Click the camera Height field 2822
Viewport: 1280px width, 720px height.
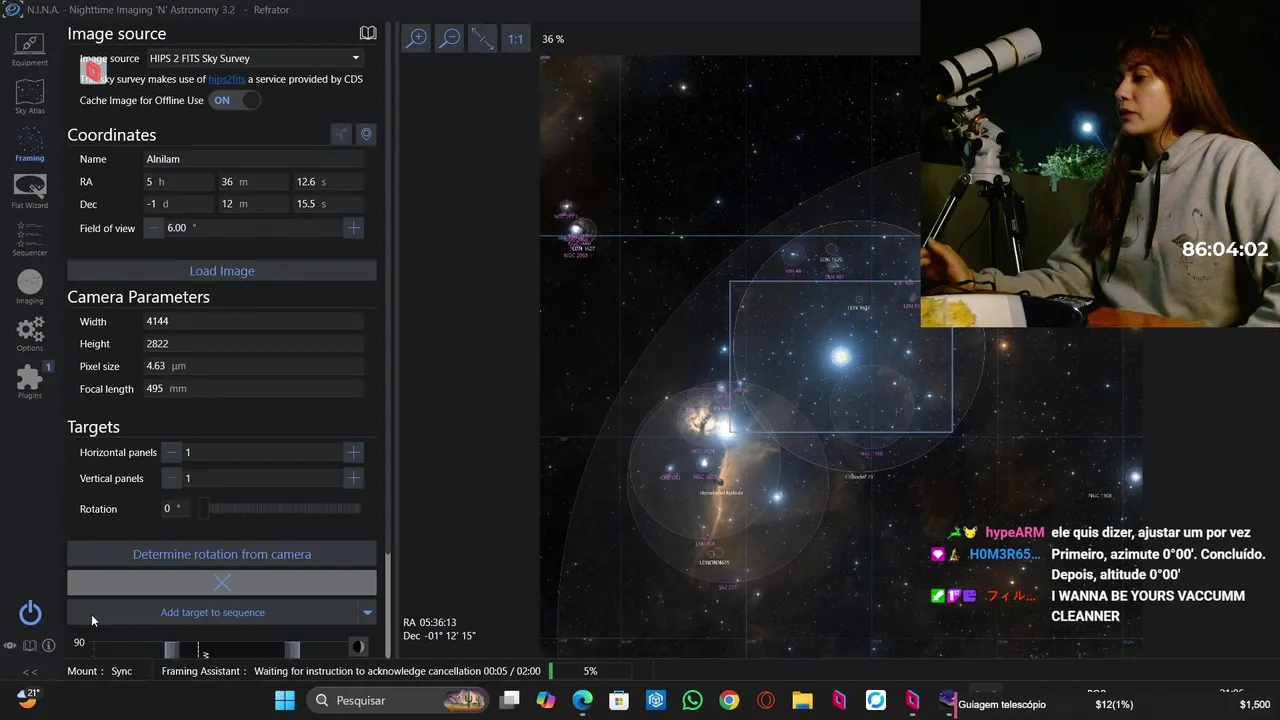click(x=254, y=344)
